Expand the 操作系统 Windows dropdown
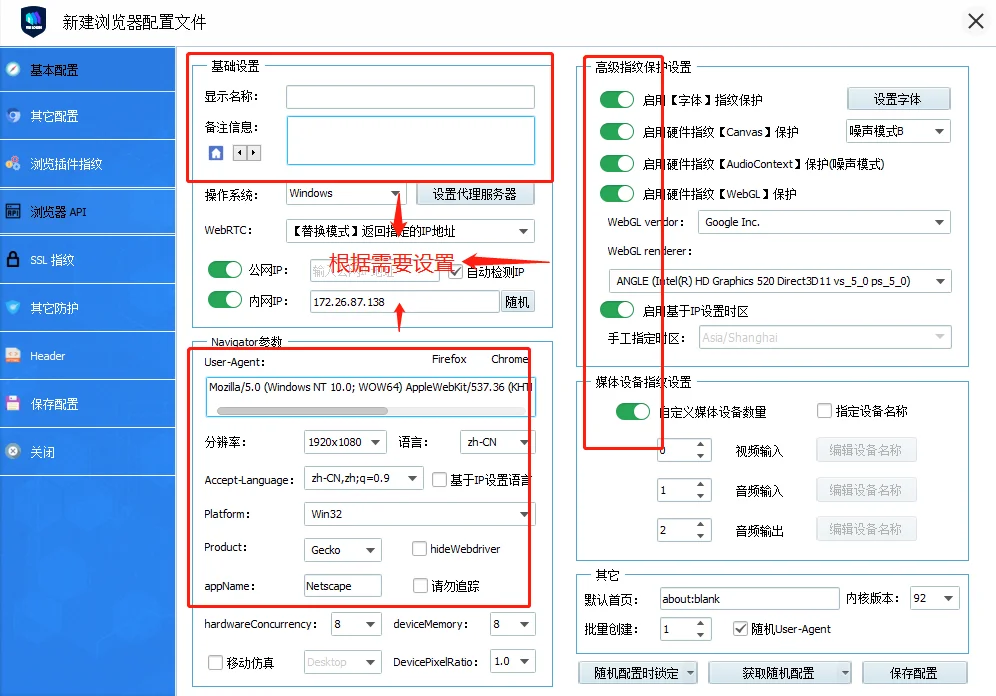The height and width of the screenshot is (696, 996). point(394,194)
